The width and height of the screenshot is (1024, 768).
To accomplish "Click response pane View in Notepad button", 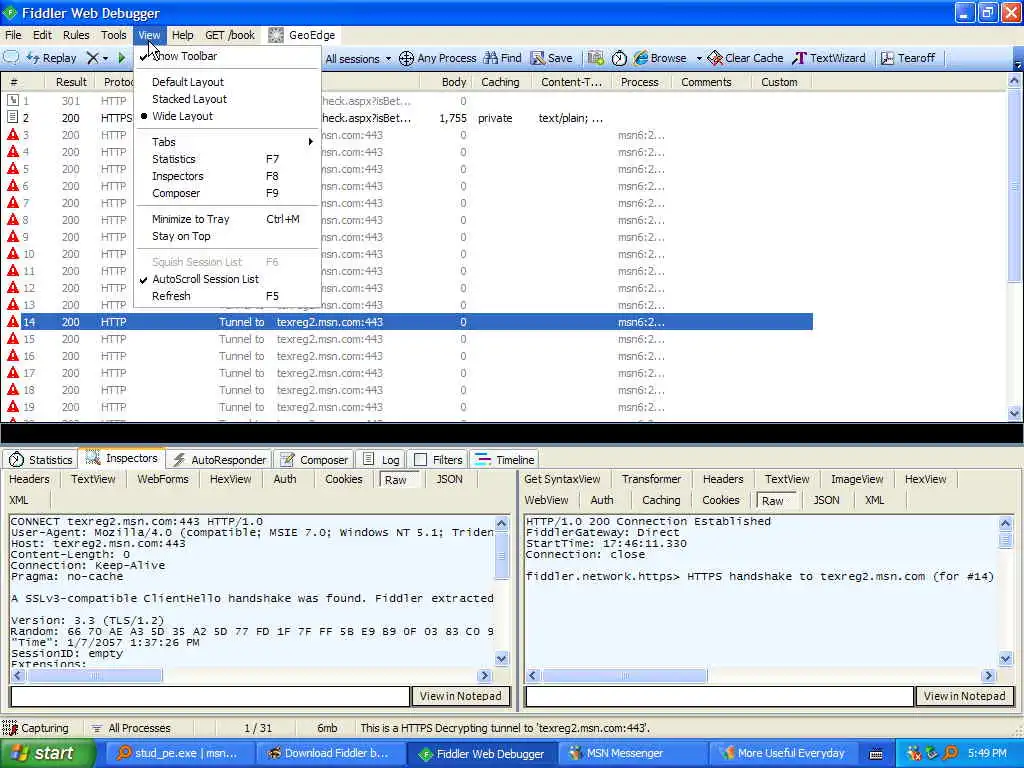I will click(965, 696).
